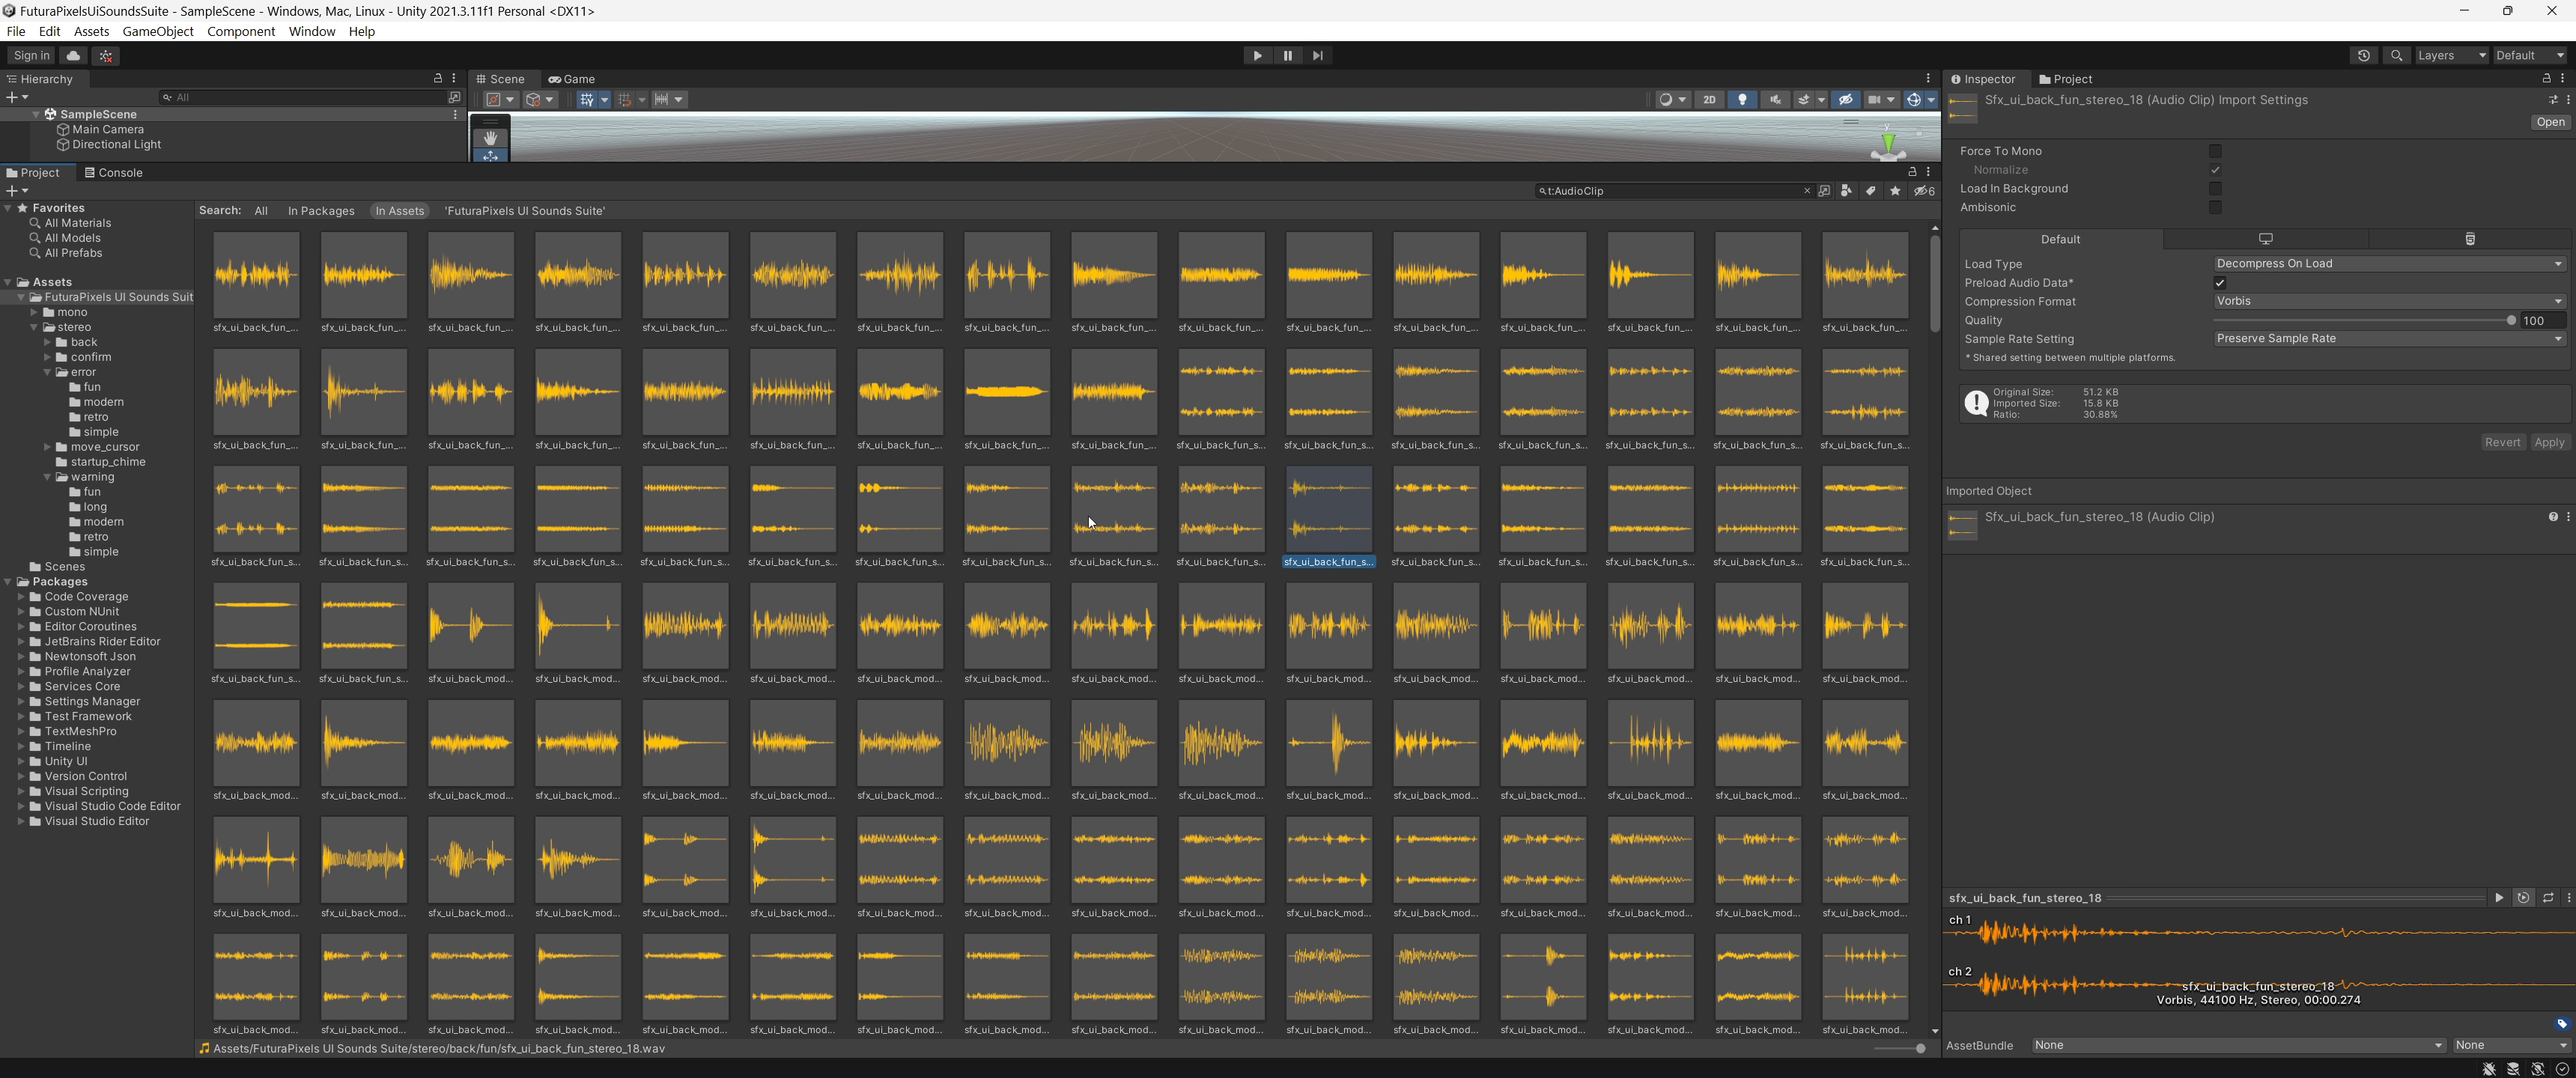The height and width of the screenshot is (1078, 2576).
Task: Click the blue asset labels tag icon
Action: [2562, 1024]
